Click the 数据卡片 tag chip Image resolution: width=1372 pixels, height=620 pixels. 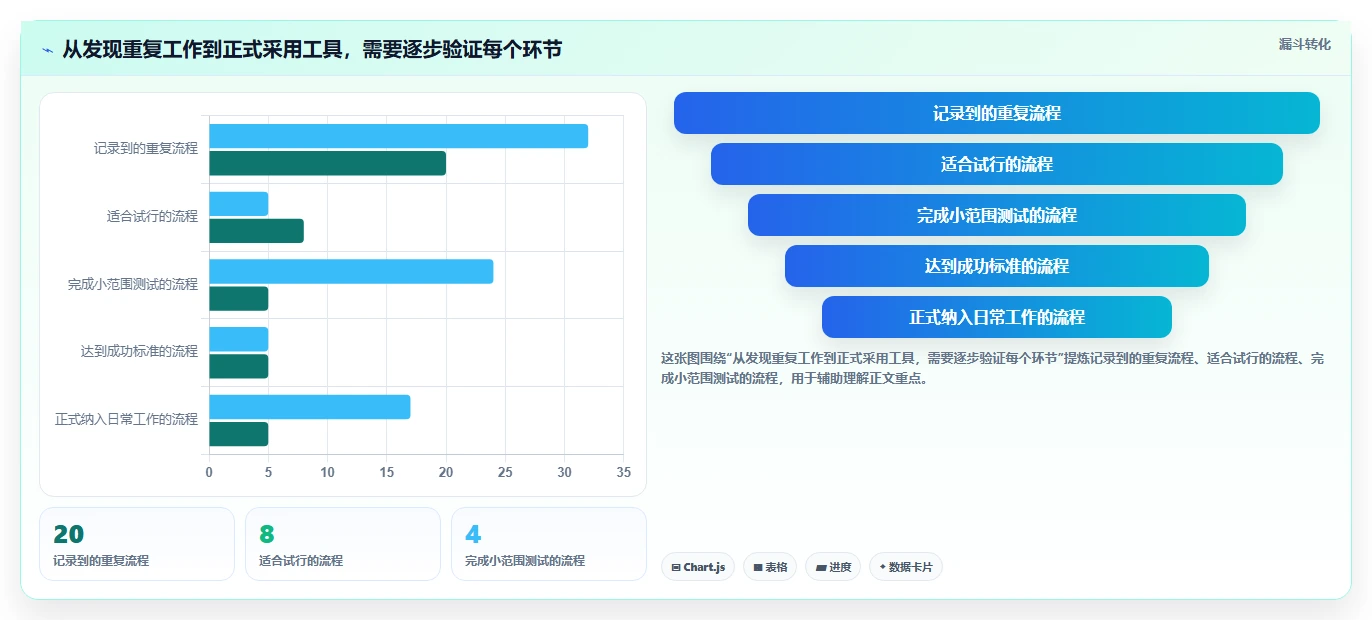coord(906,567)
